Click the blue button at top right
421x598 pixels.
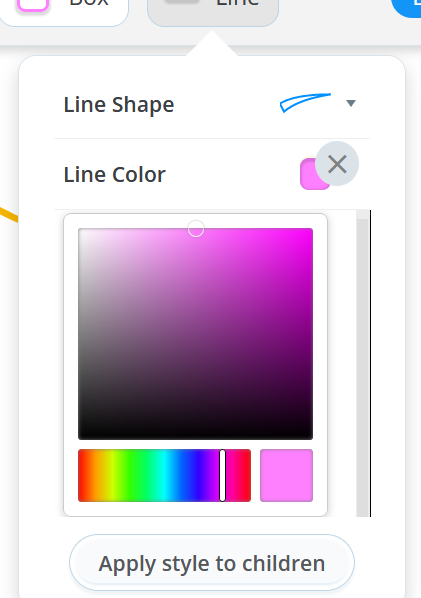[407, 7]
